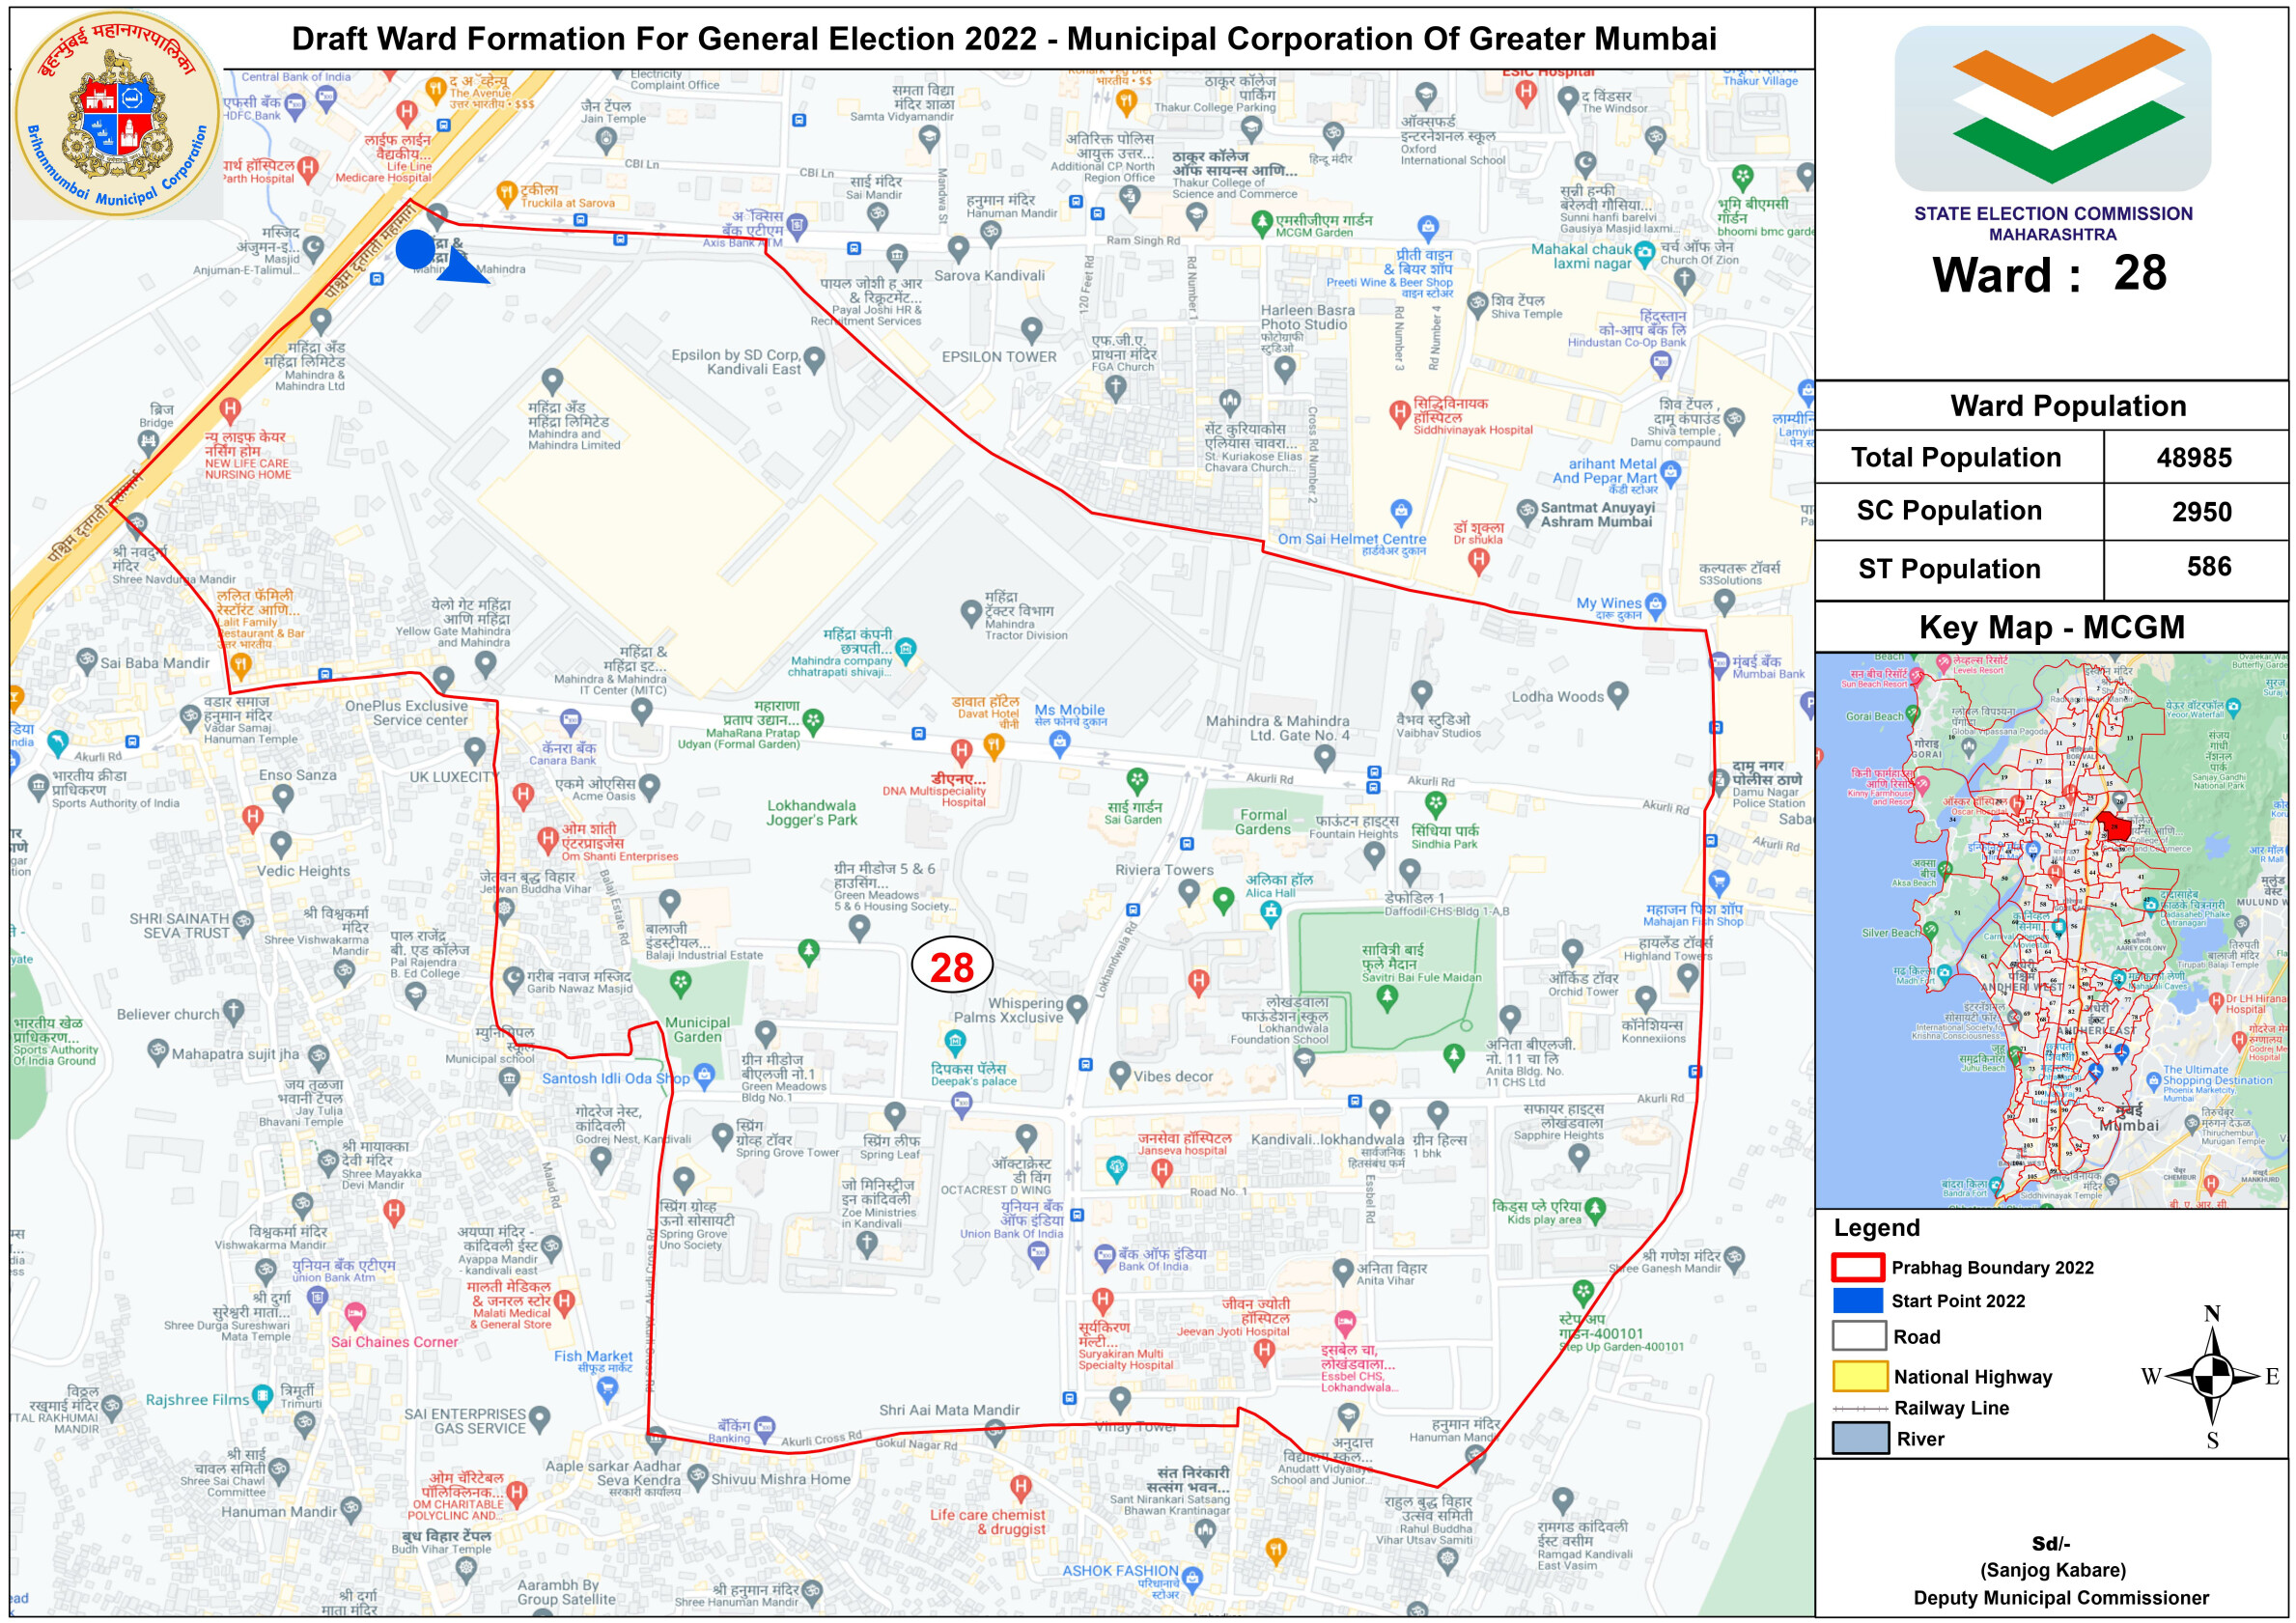Click the State Election Commission tricolor logo
Viewport: 2296px width, 1623px height.
coord(2052,108)
